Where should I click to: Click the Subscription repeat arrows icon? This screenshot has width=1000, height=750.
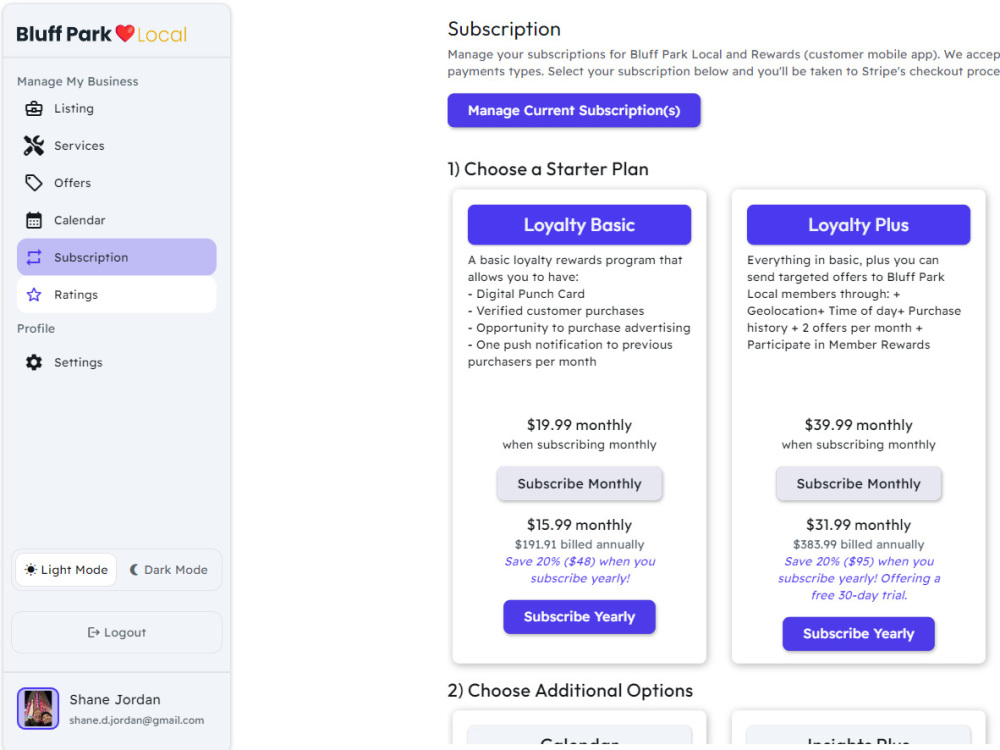coord(34,257)
